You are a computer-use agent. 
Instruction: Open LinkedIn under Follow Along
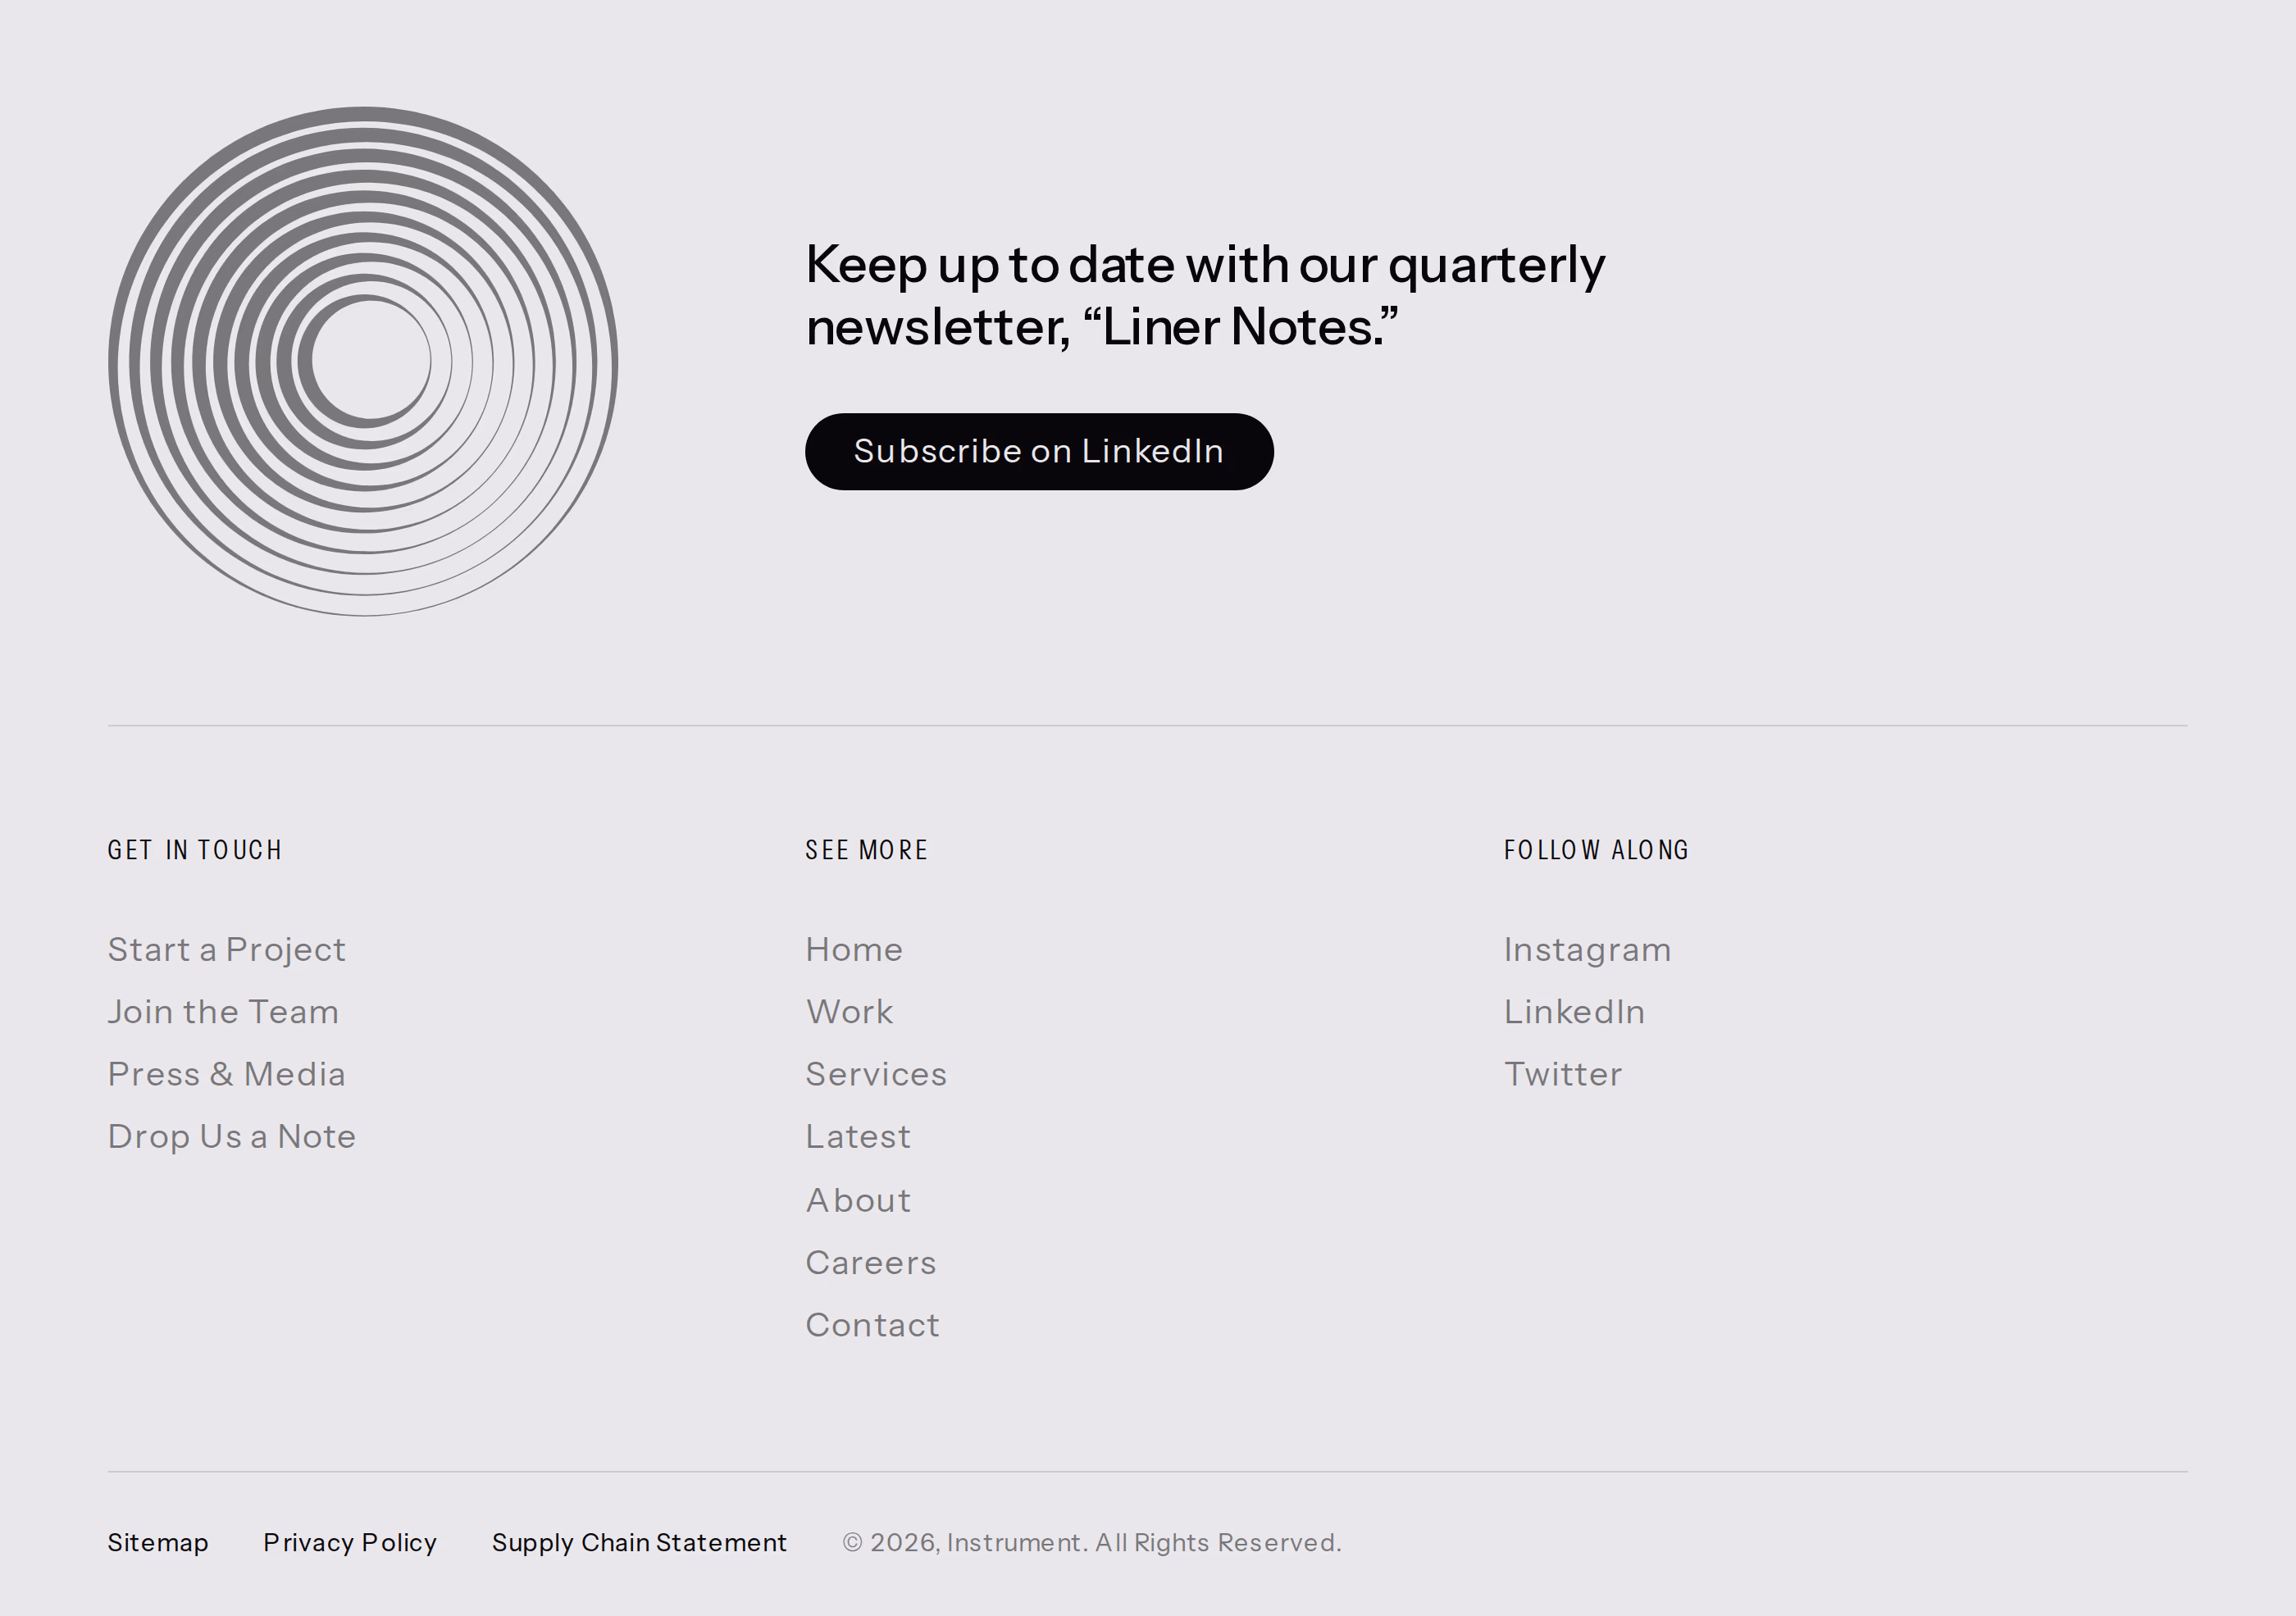click(x=1574, y=1012)
